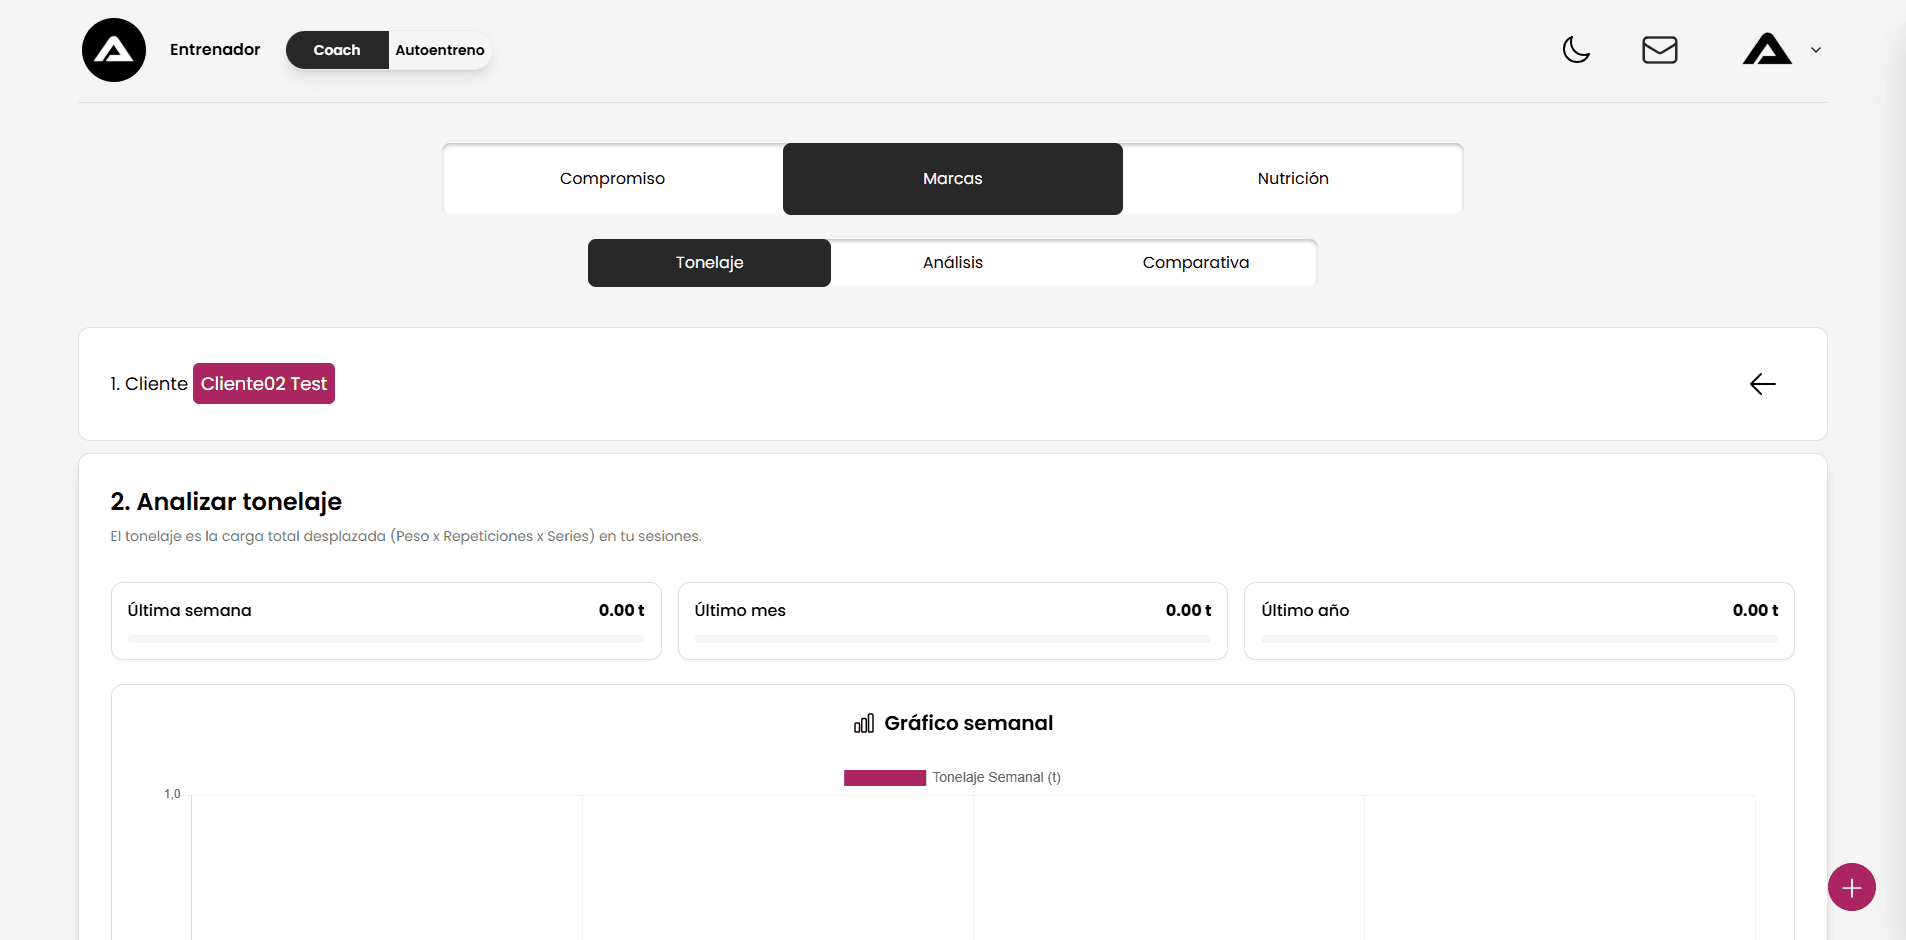
Task: Click the profile avatar triangle logo
Action: [1767, 50]
